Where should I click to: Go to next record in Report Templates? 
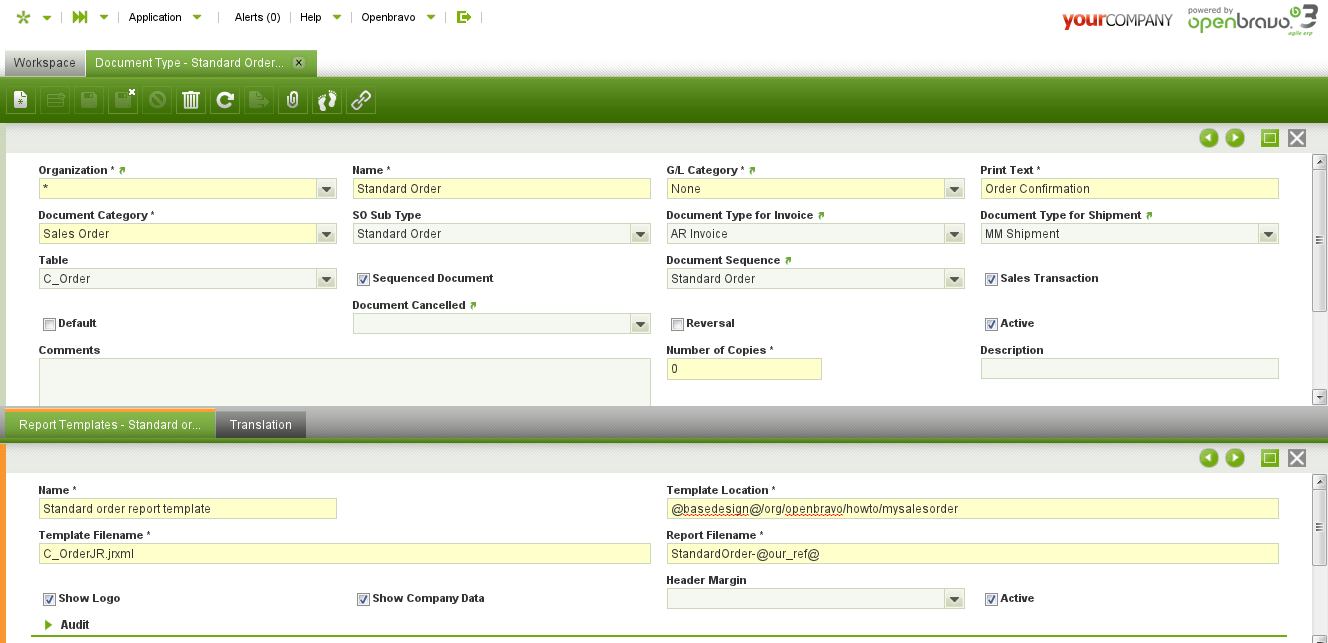point(1235,458)
